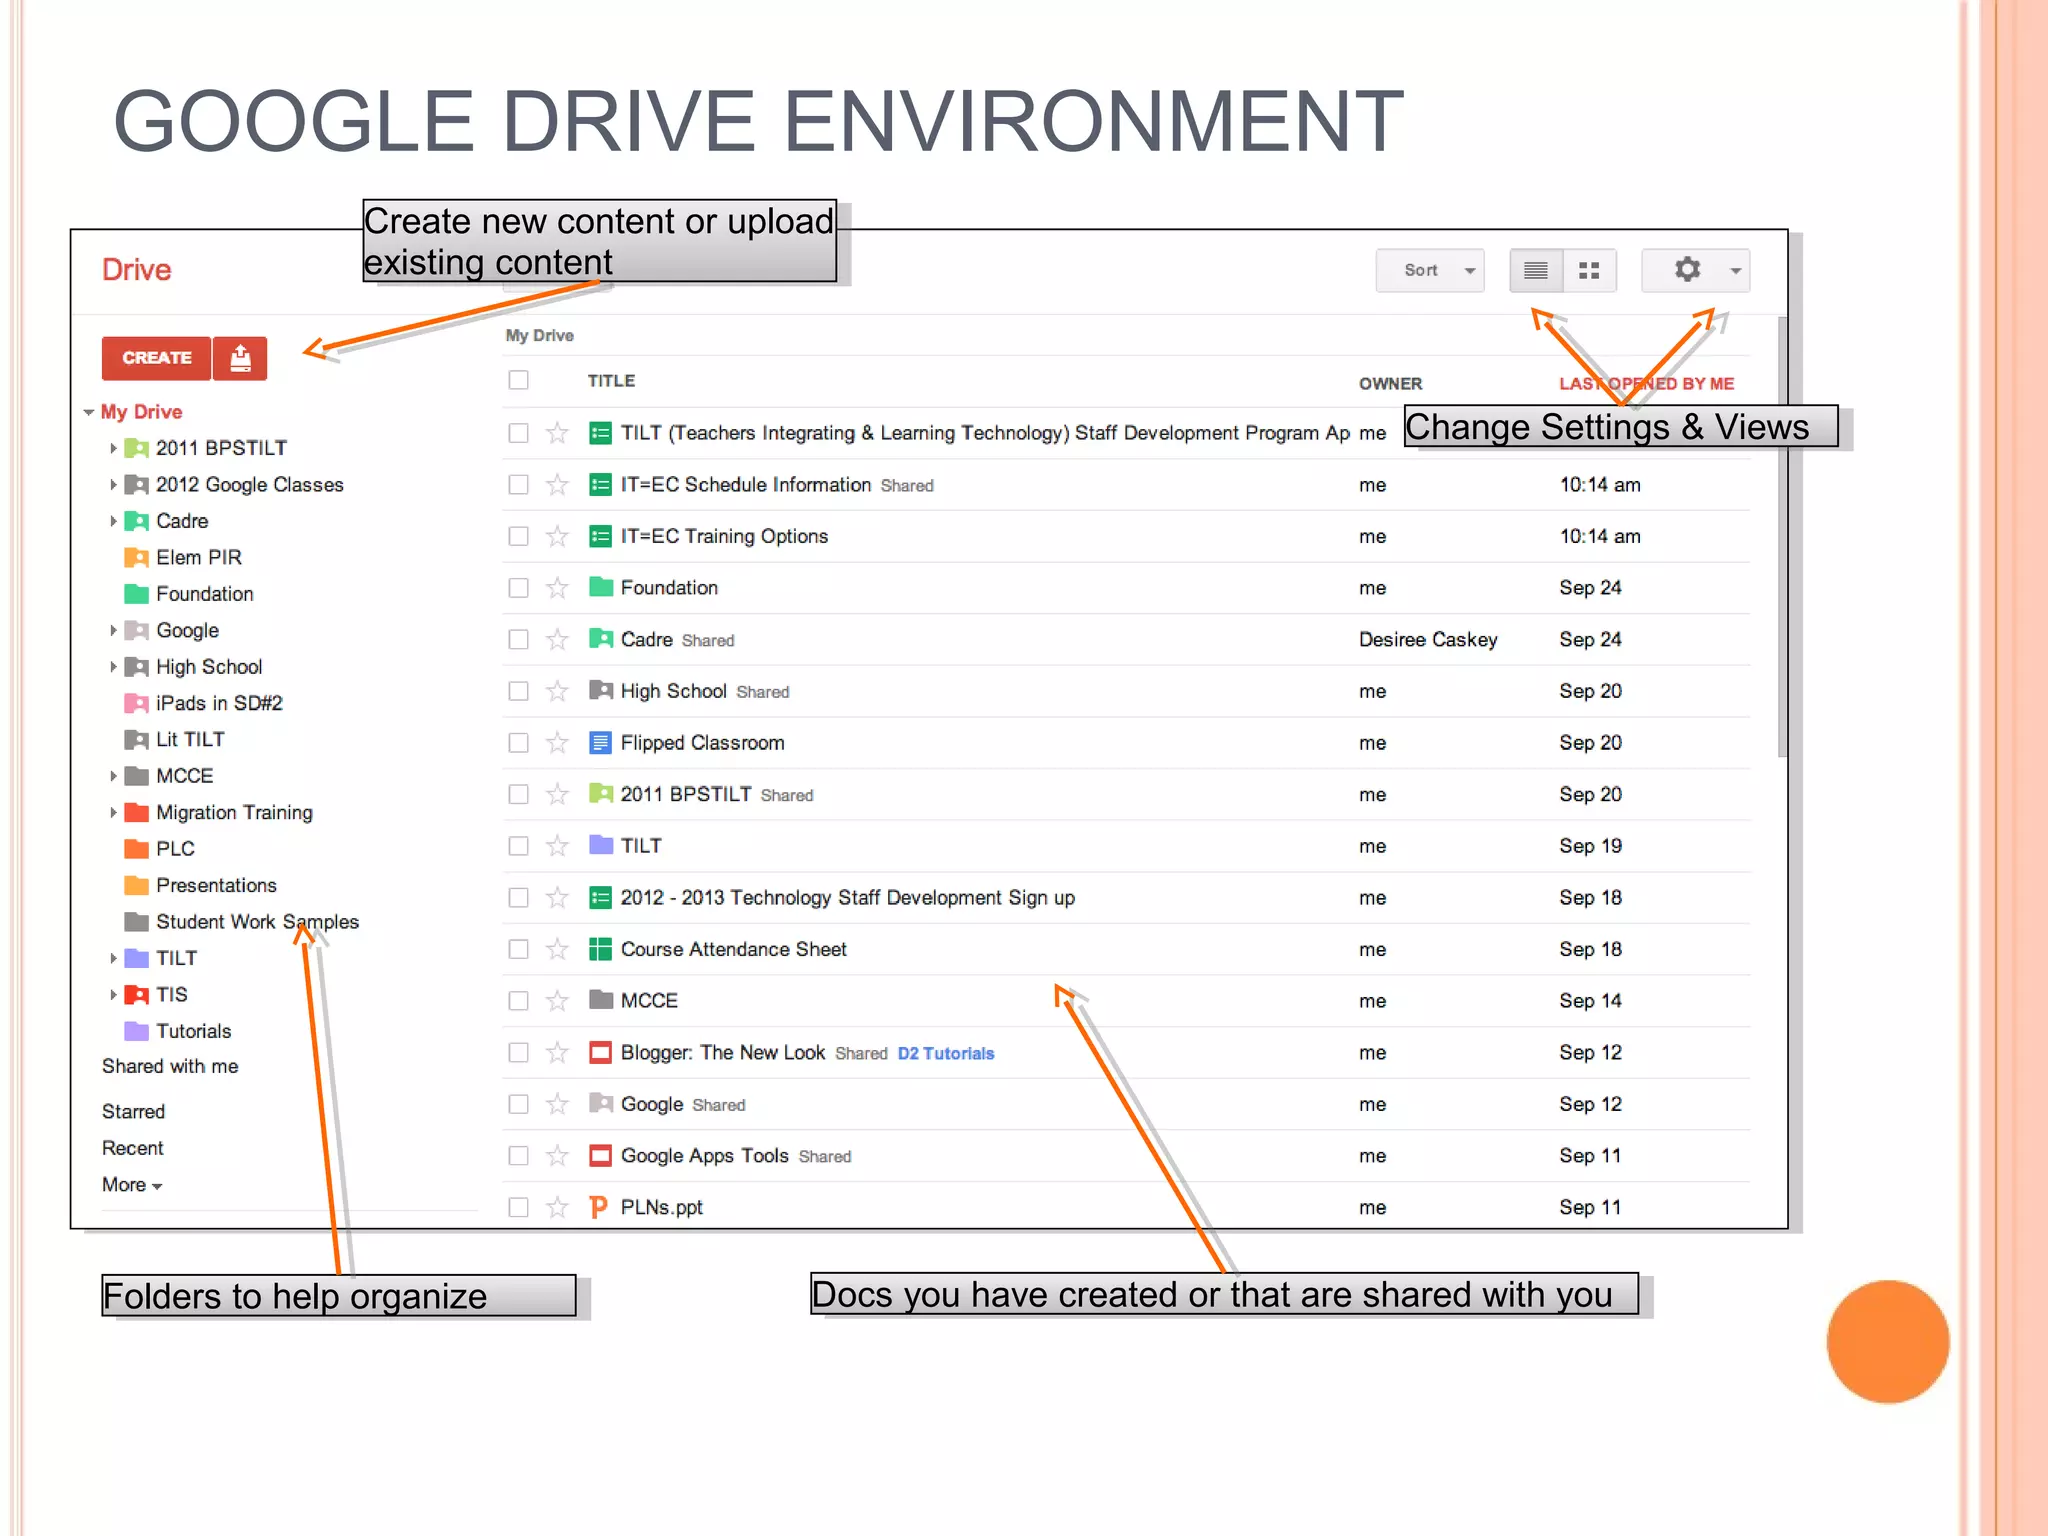This screenshot has height=1536, width=2048.
Task: Check the box for Course Attendance Sheet
Action: pyautogui.click(x=518, y=949)
